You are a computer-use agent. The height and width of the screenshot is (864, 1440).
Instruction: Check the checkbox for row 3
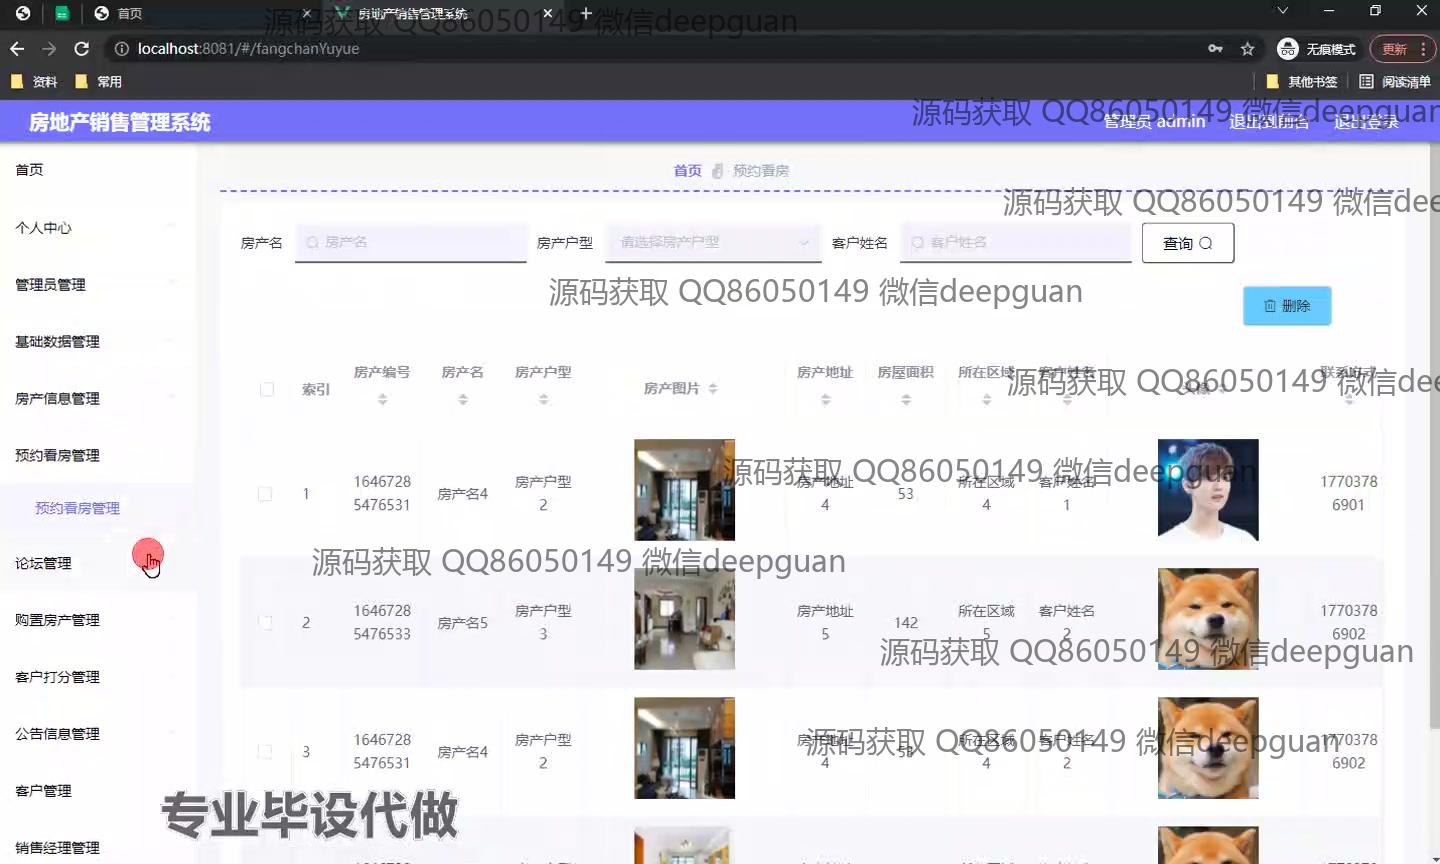pos(265,752)
